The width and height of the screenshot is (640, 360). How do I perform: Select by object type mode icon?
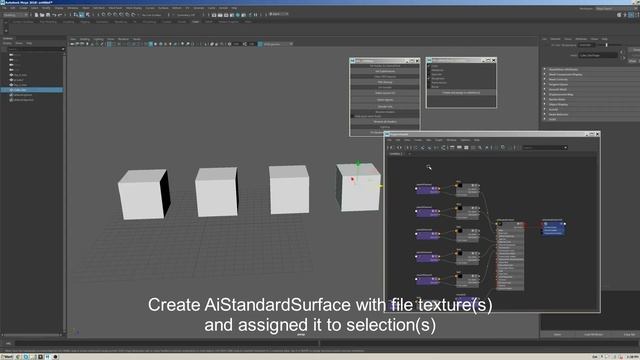pos(82,15)
